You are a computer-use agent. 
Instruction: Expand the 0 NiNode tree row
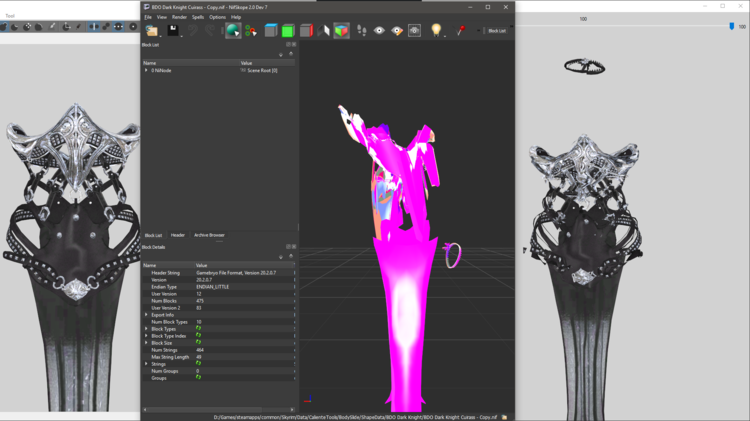[x=146, y=70]
